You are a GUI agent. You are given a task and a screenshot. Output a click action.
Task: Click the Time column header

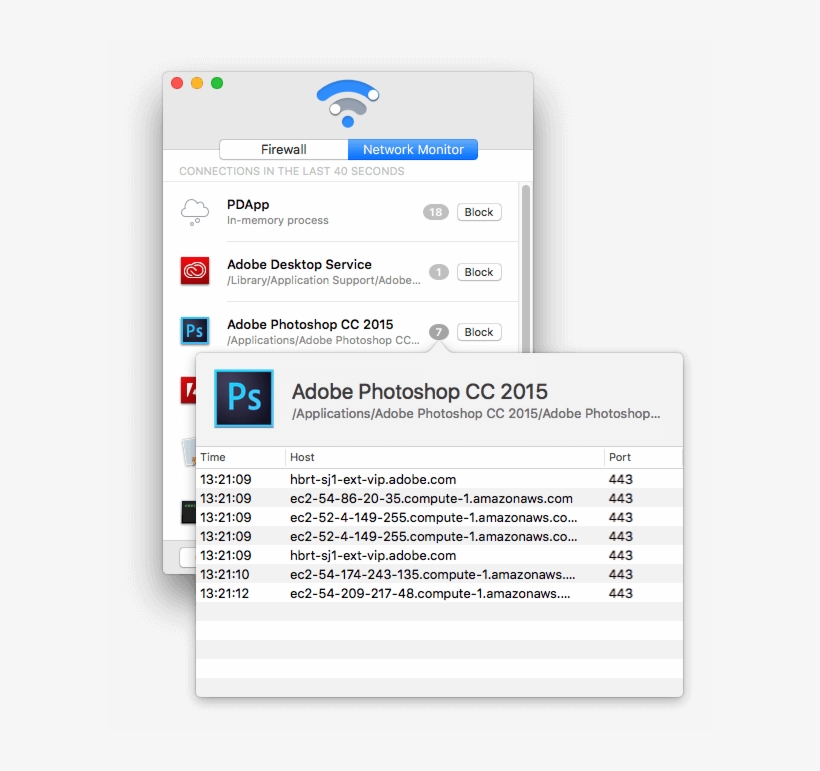tap(212, 457)
